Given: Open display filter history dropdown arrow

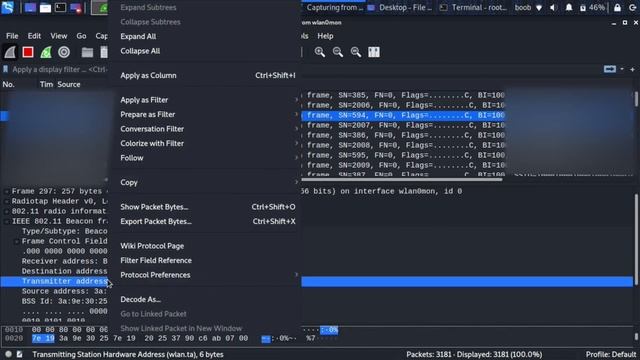Looking at the screenshot, I should (x=622, y=69).
